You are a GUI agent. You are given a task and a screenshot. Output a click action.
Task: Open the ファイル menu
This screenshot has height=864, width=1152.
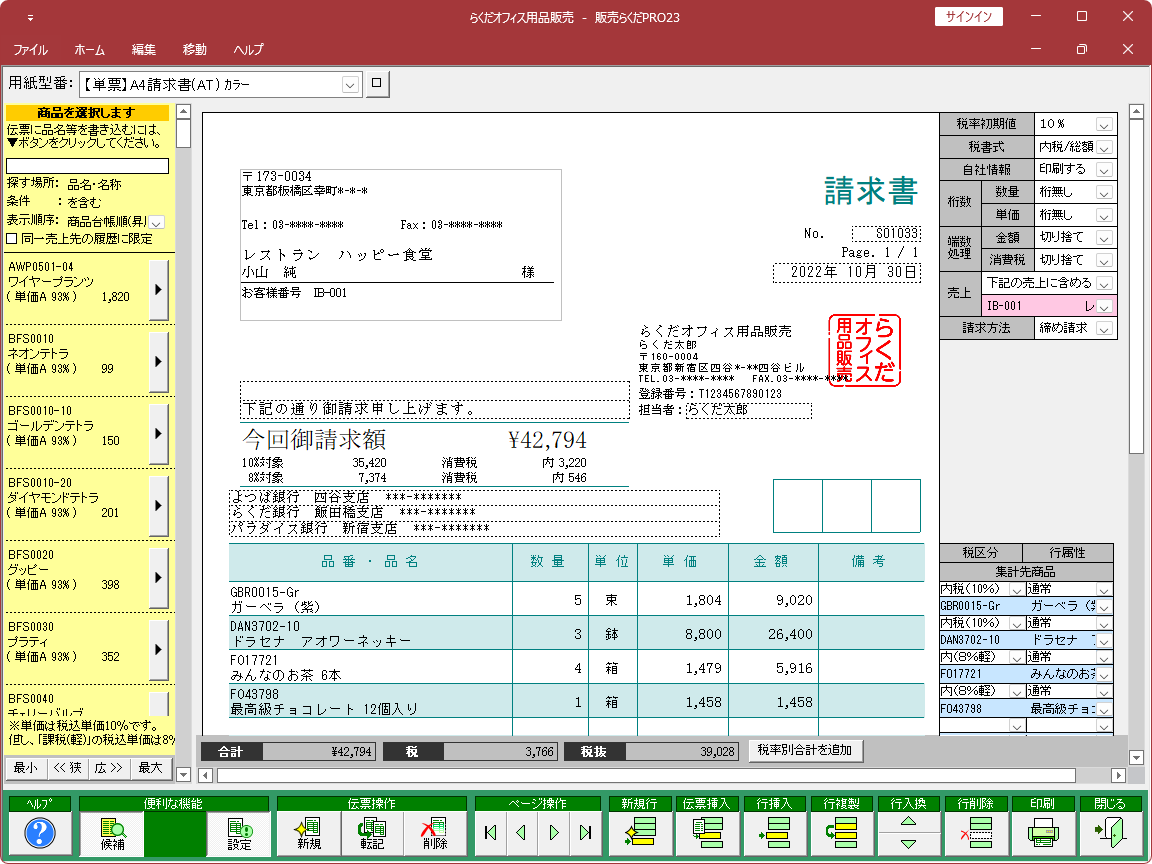(31, 50)
